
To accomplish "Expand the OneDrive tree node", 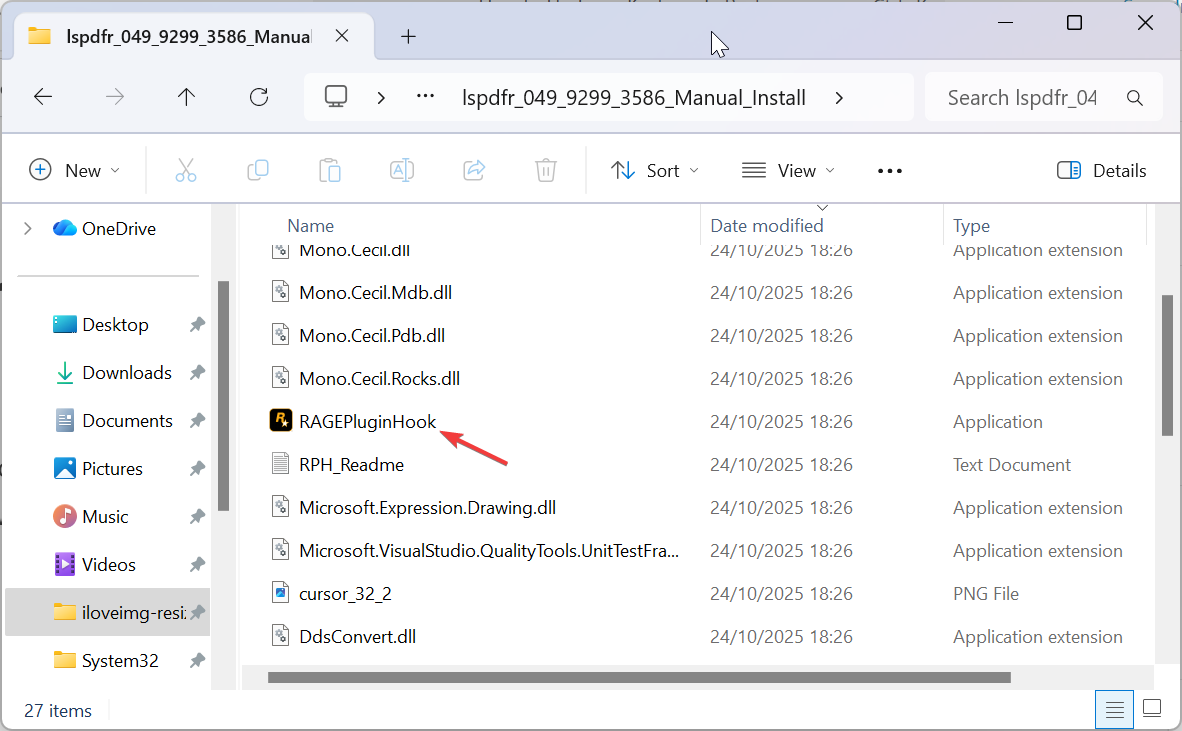I will tap(27, 229).
